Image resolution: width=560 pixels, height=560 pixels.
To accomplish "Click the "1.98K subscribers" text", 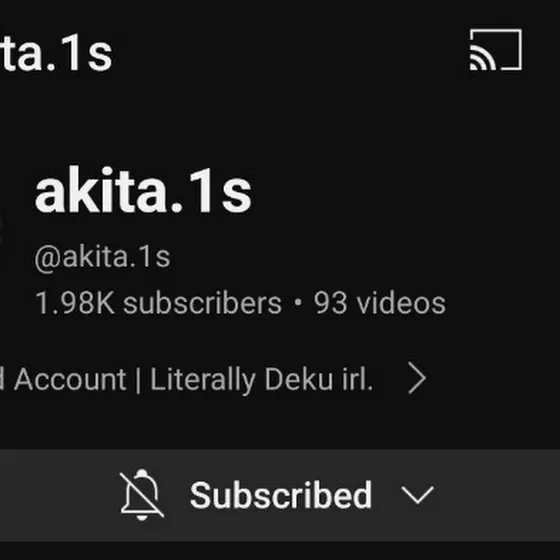I will click(x=159, y=303).
